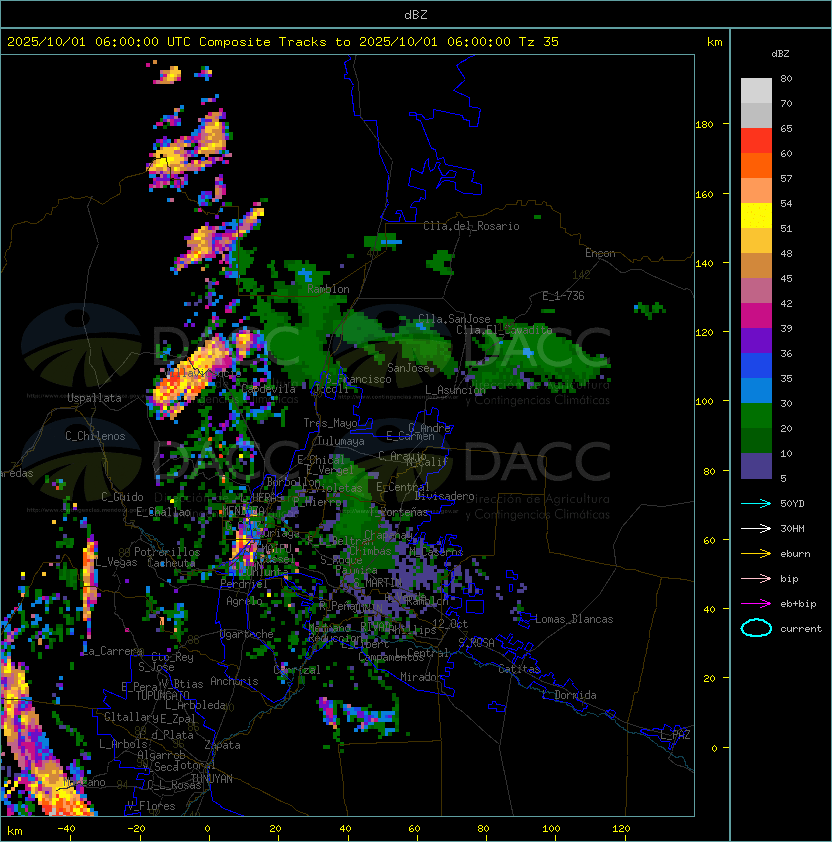
Task: Select the yellow eburn arrow symbol
Action: coord(756,554)
